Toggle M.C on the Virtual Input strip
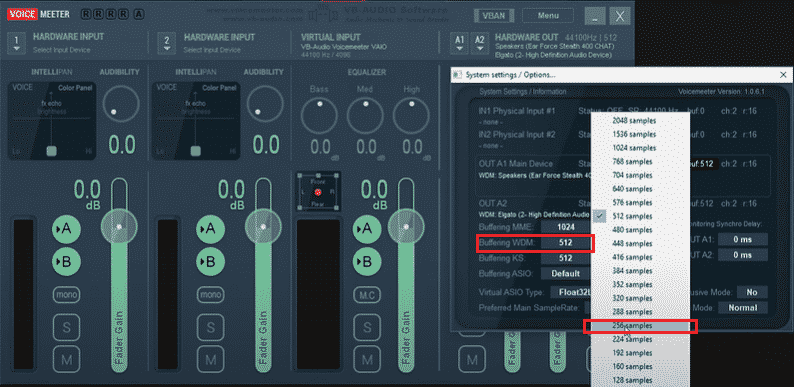The width and height of the screenshot is (794, 387). pyautogui.click(x=367, y=294)
